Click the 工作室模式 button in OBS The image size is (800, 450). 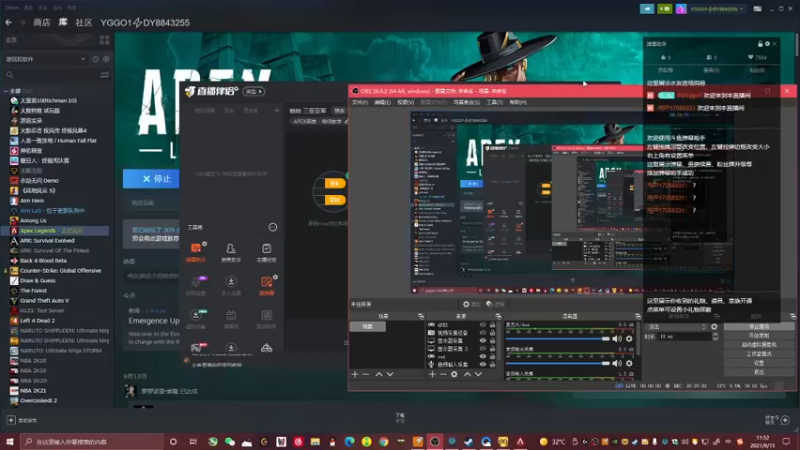[759, 354]
